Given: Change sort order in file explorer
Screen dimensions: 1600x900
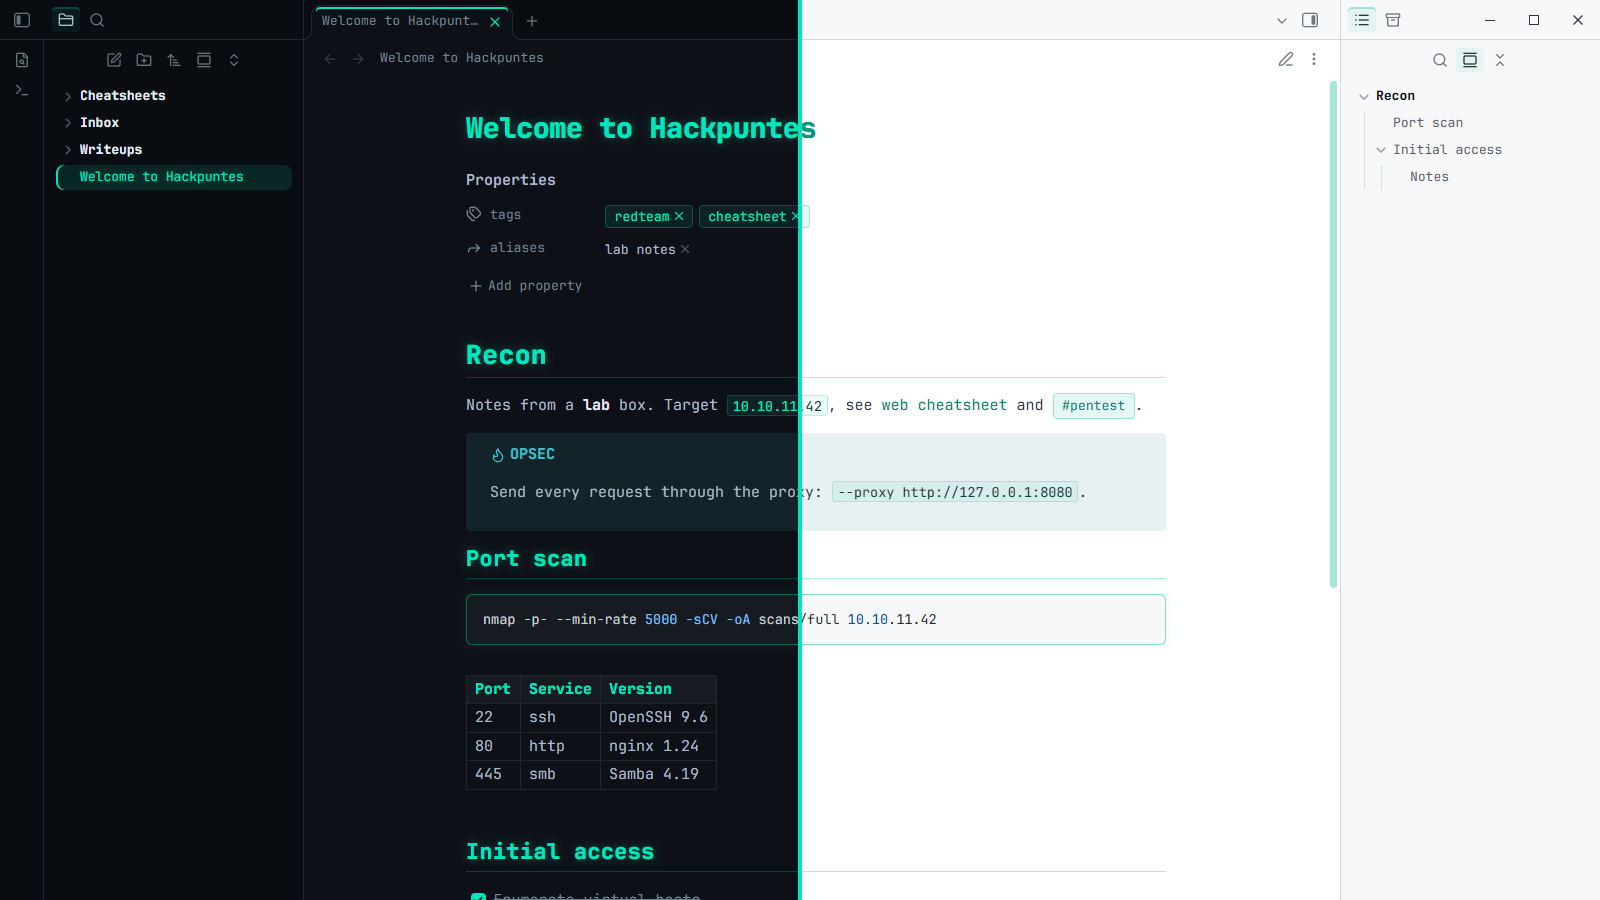Looking at the screenshot, I should pos(174,60).
